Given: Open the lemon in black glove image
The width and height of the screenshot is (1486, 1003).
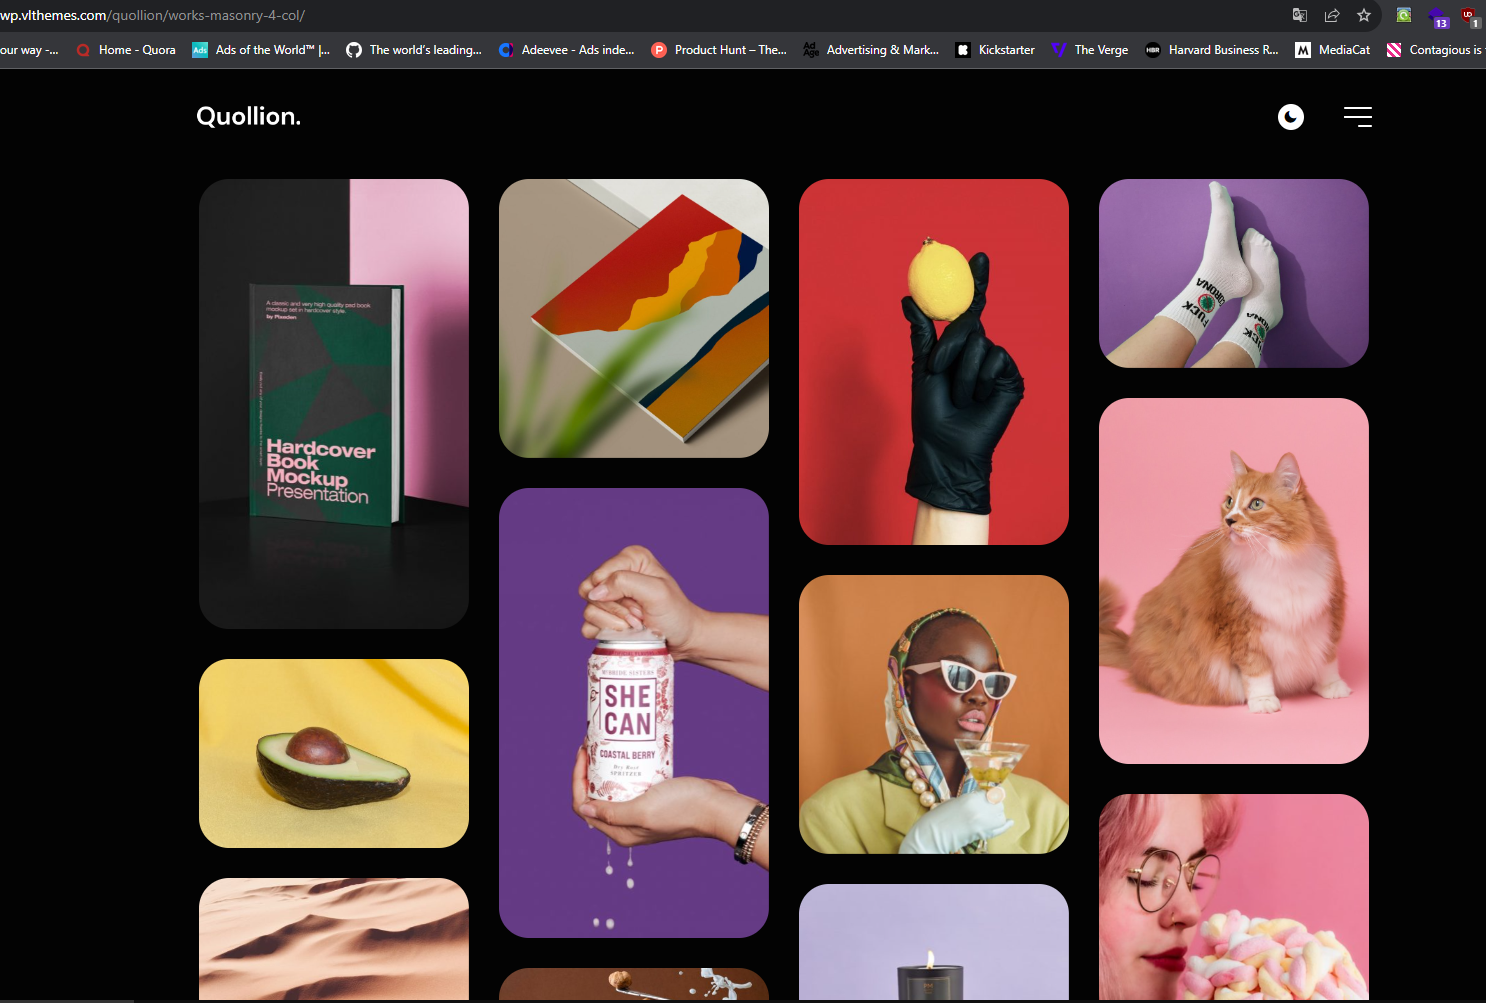Looking at the screenshot, I should point(934,362).
